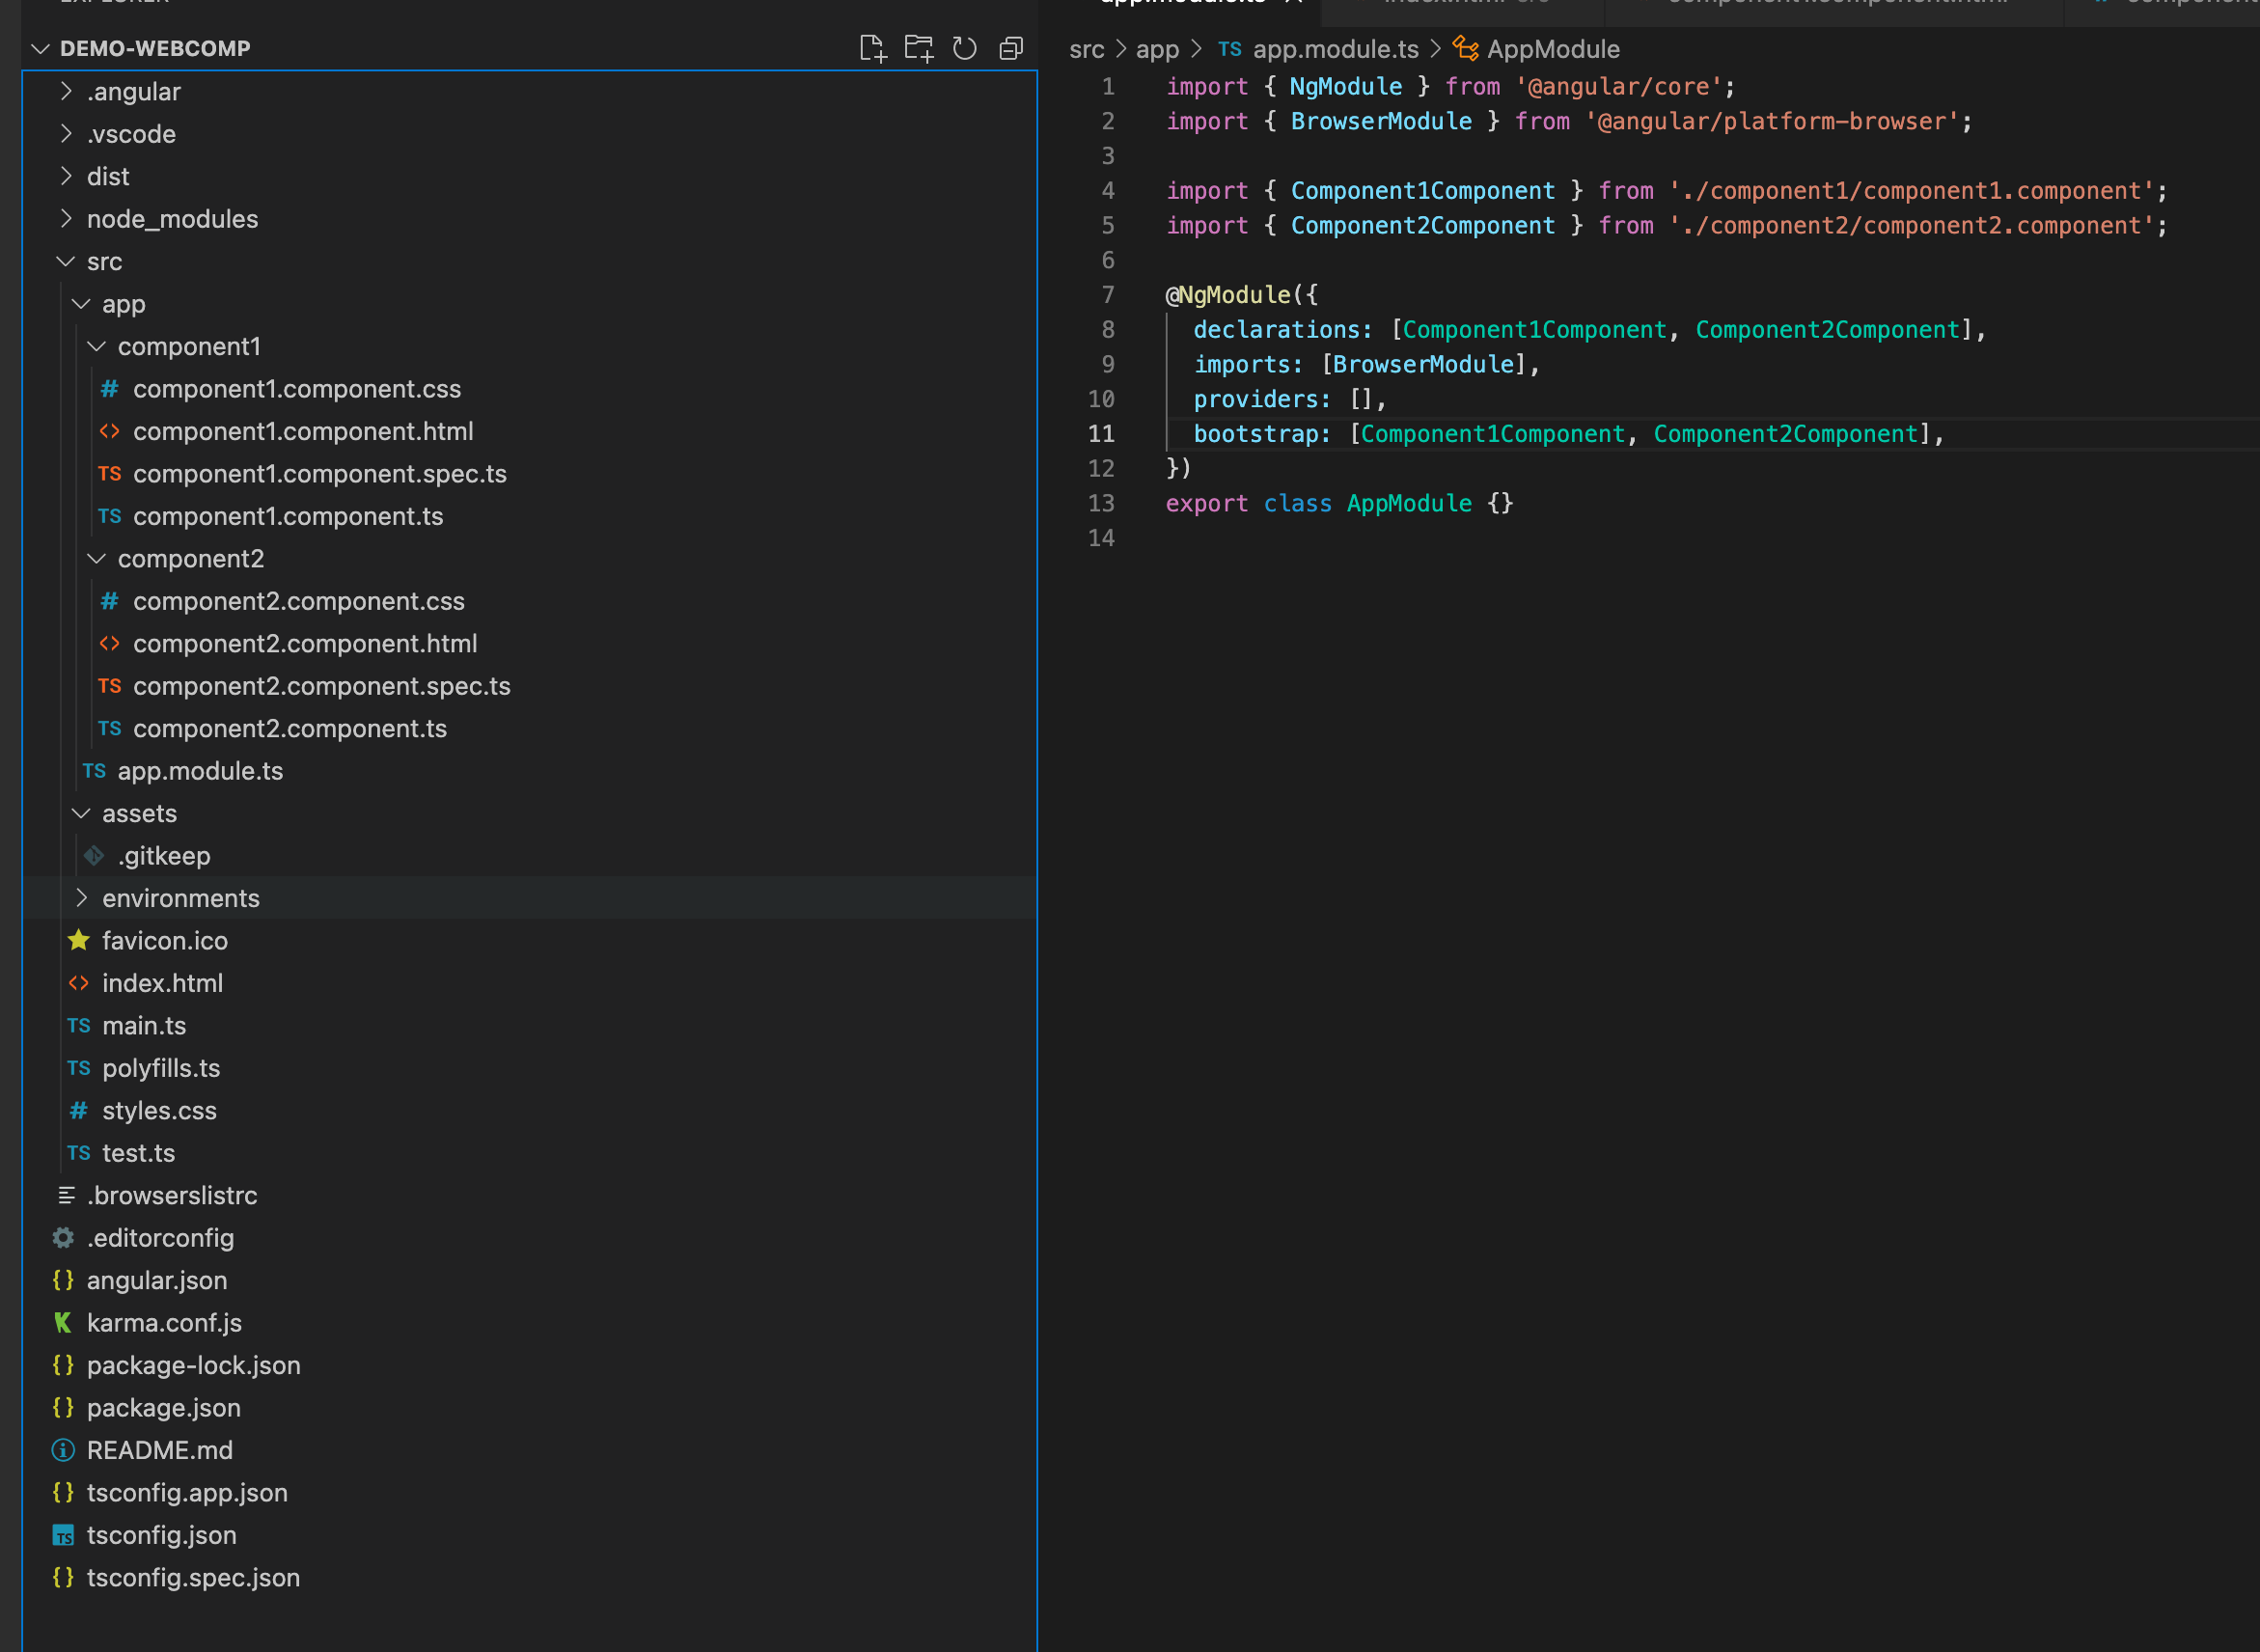
Task: Click '@angular/platform-browser' import string
Action: pos(1772,122)
